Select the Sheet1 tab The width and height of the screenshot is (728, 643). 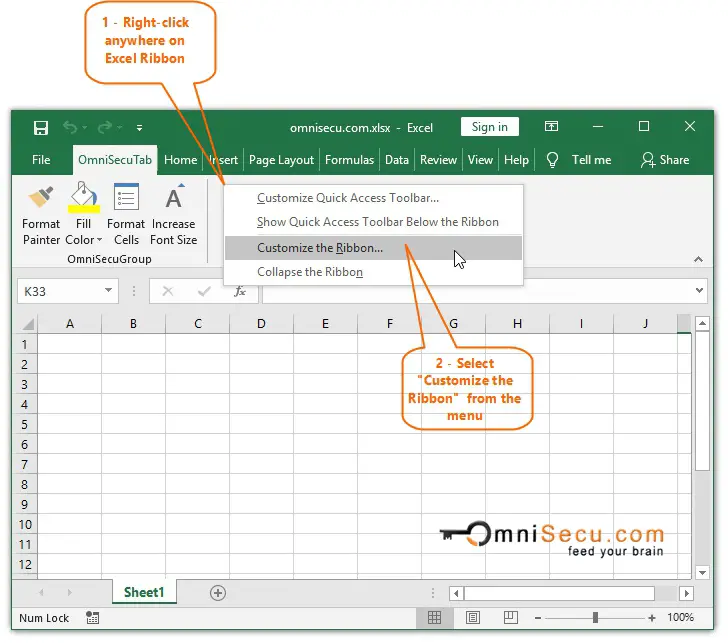click(x=144, y=592)
